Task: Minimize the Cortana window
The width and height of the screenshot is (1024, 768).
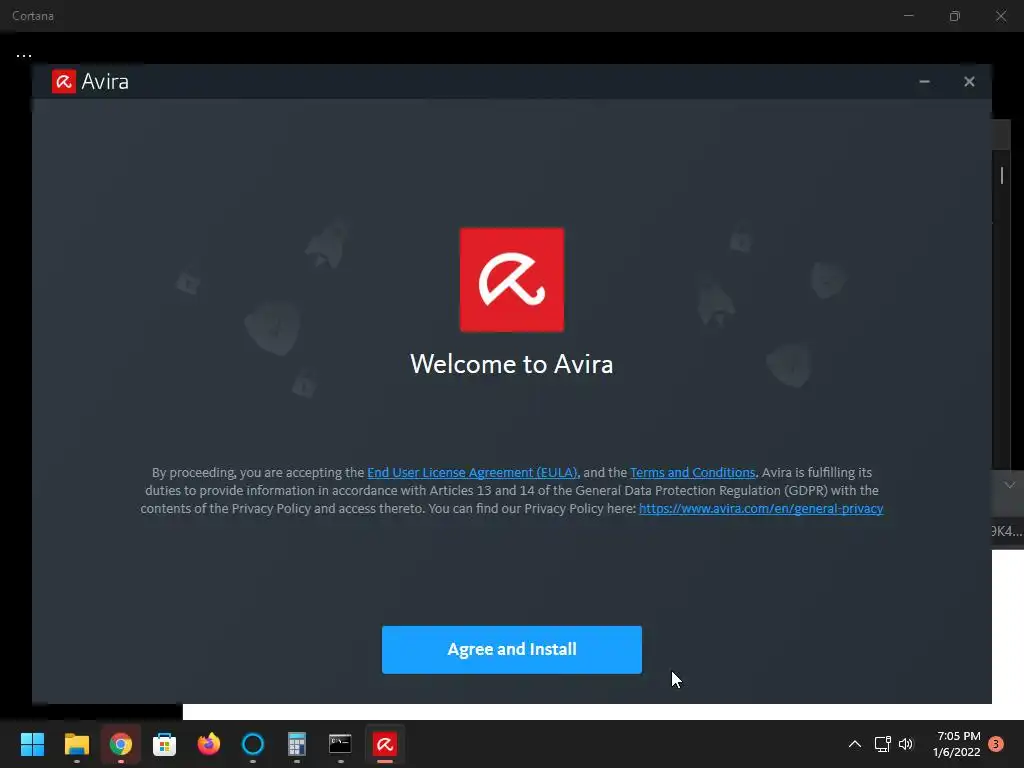Action: point(908,16)
